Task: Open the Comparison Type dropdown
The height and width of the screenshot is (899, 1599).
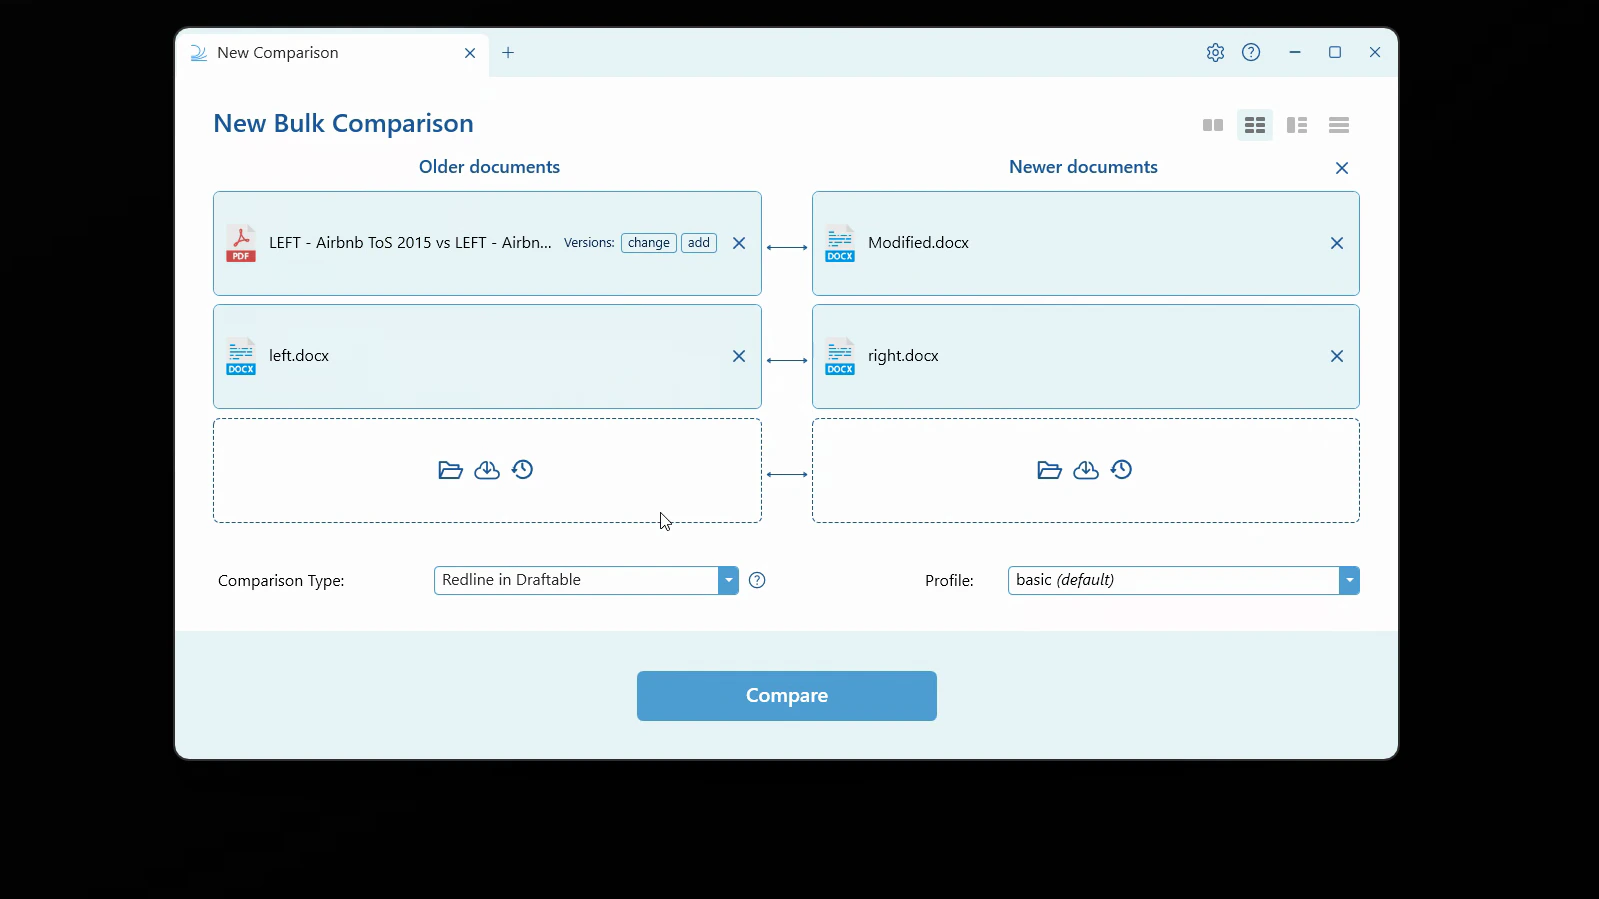Action: point(586,580)
